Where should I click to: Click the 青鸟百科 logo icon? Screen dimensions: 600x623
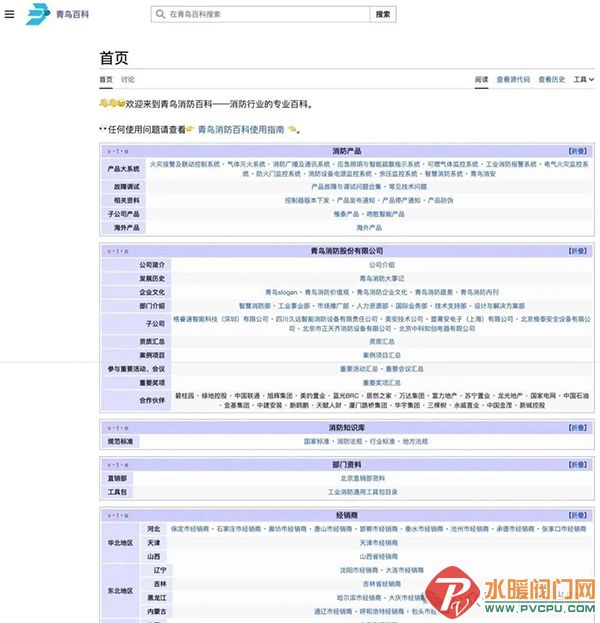pyautogui.click(x=36, y=14)
